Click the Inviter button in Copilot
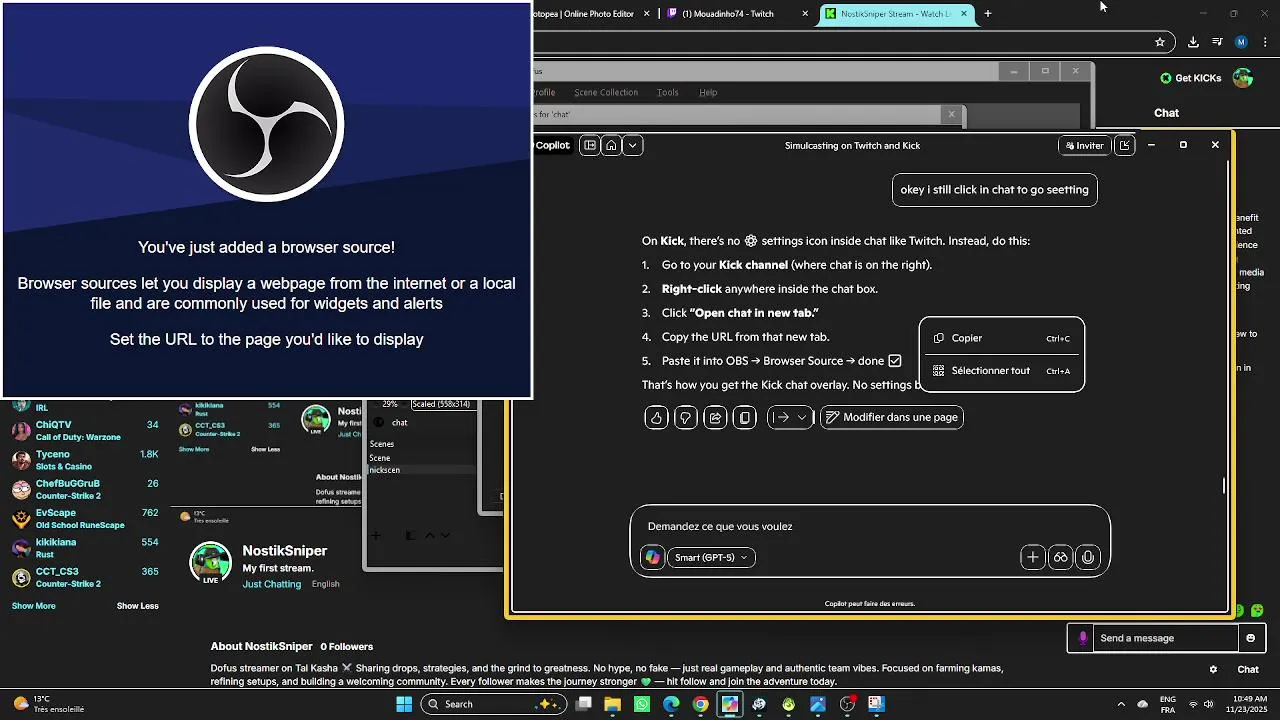1280x720 pixels. point(1084,145)
